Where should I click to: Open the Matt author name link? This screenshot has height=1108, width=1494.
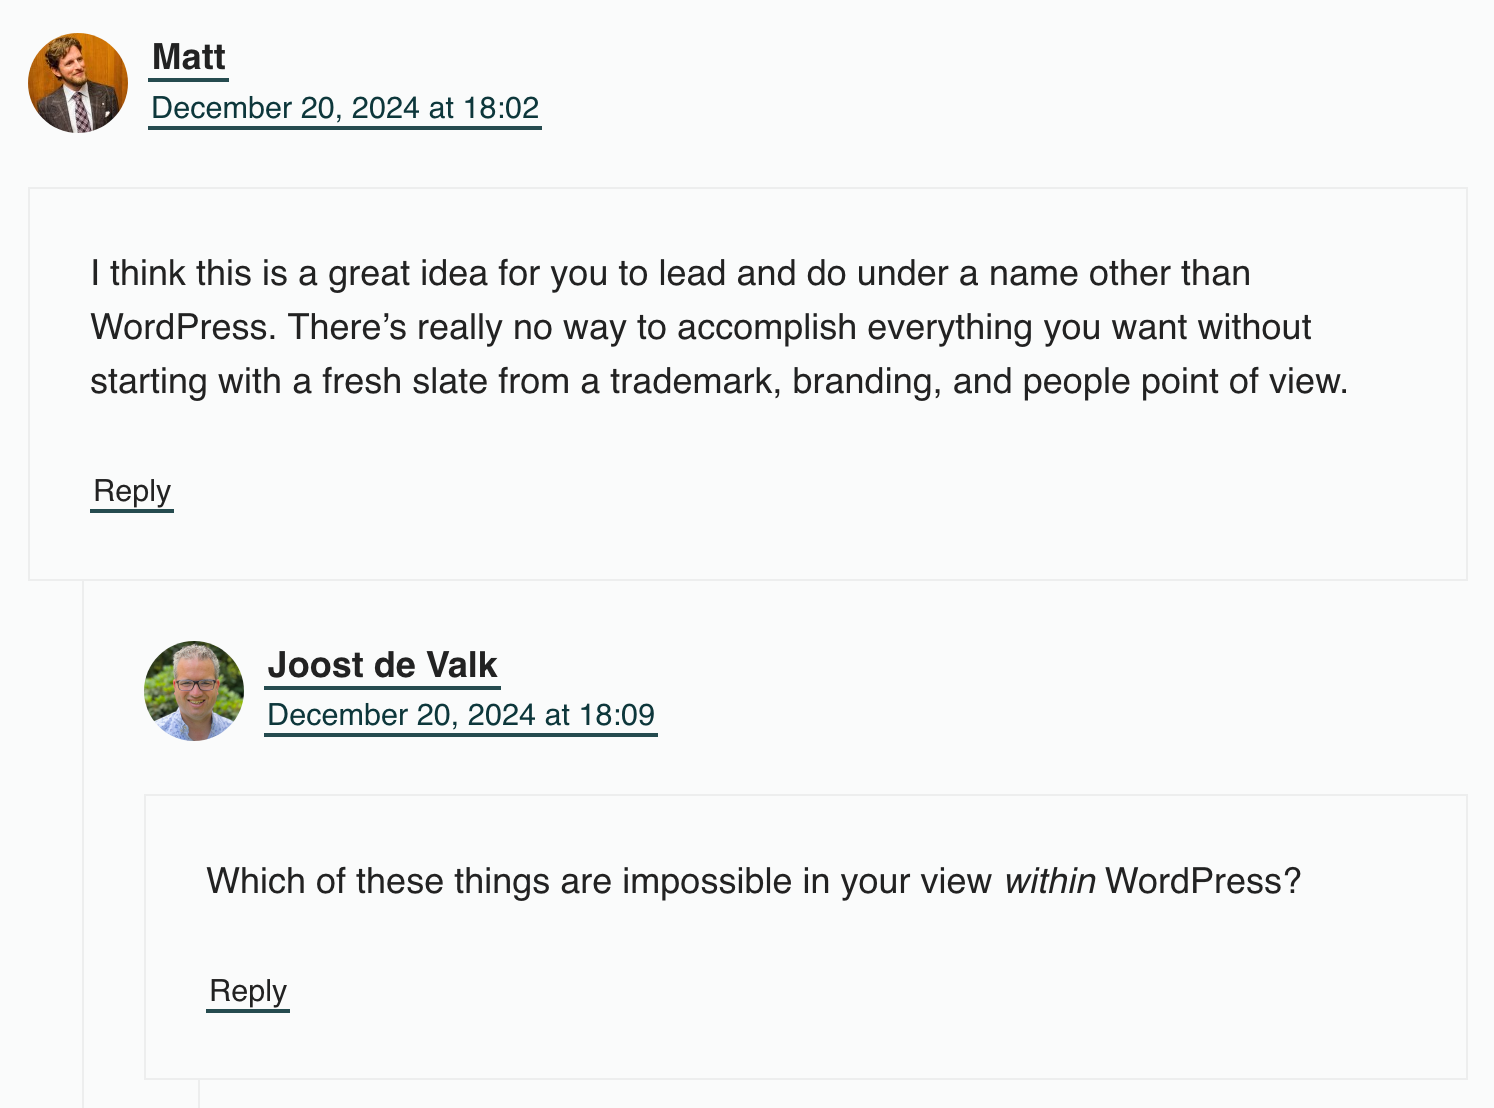pyautogui.click(x=189, y=58)
